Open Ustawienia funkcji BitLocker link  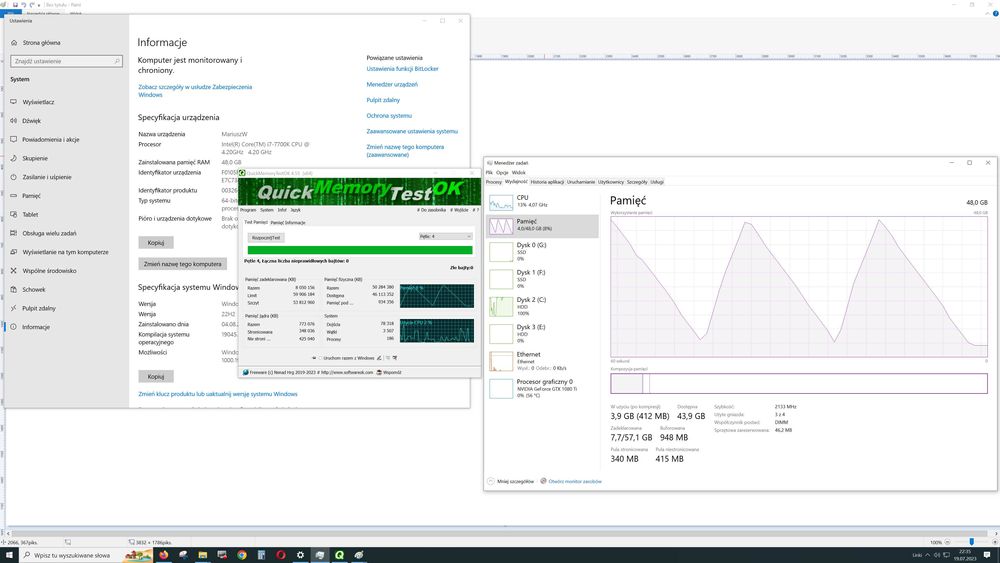pyautogui.click(x=402, y=69)
